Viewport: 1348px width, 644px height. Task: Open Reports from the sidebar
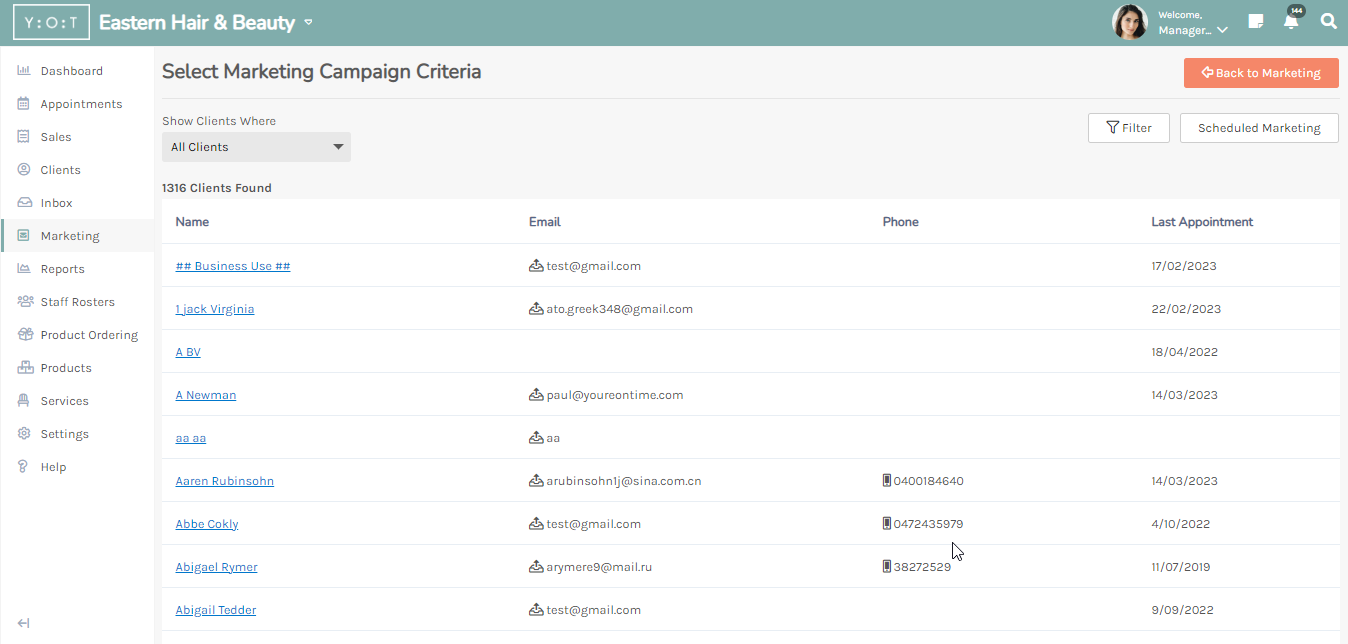tap(62, 269)
